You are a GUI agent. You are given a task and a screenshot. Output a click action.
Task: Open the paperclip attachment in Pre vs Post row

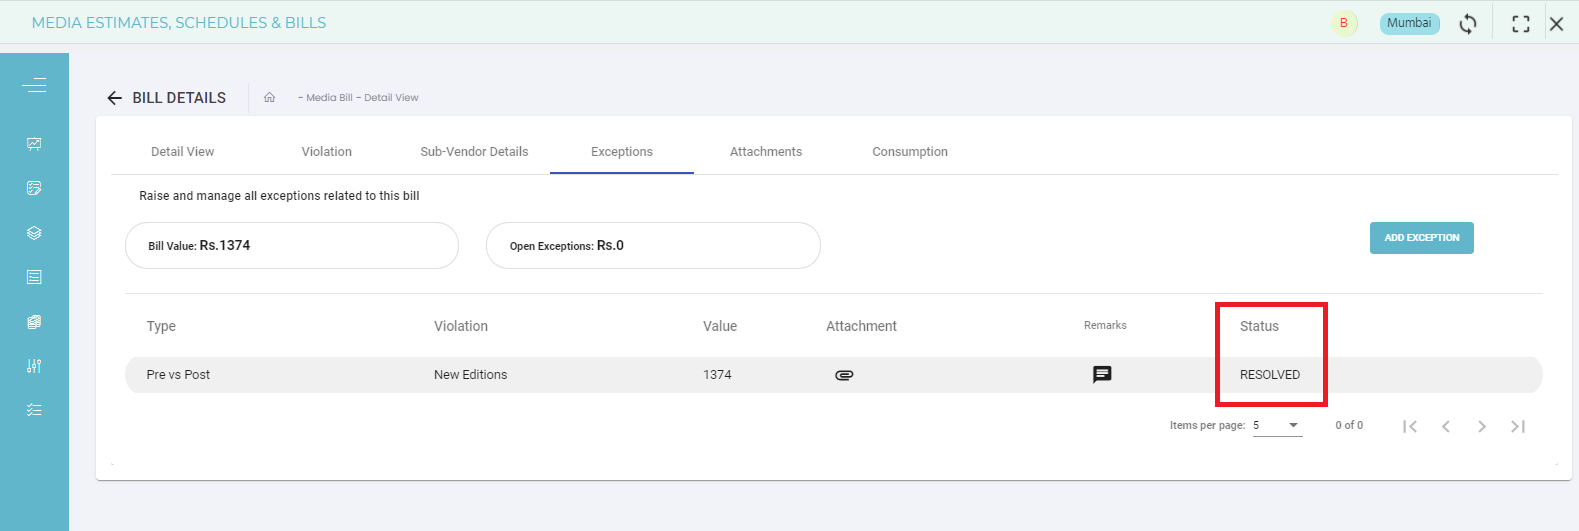coord(844,375)
